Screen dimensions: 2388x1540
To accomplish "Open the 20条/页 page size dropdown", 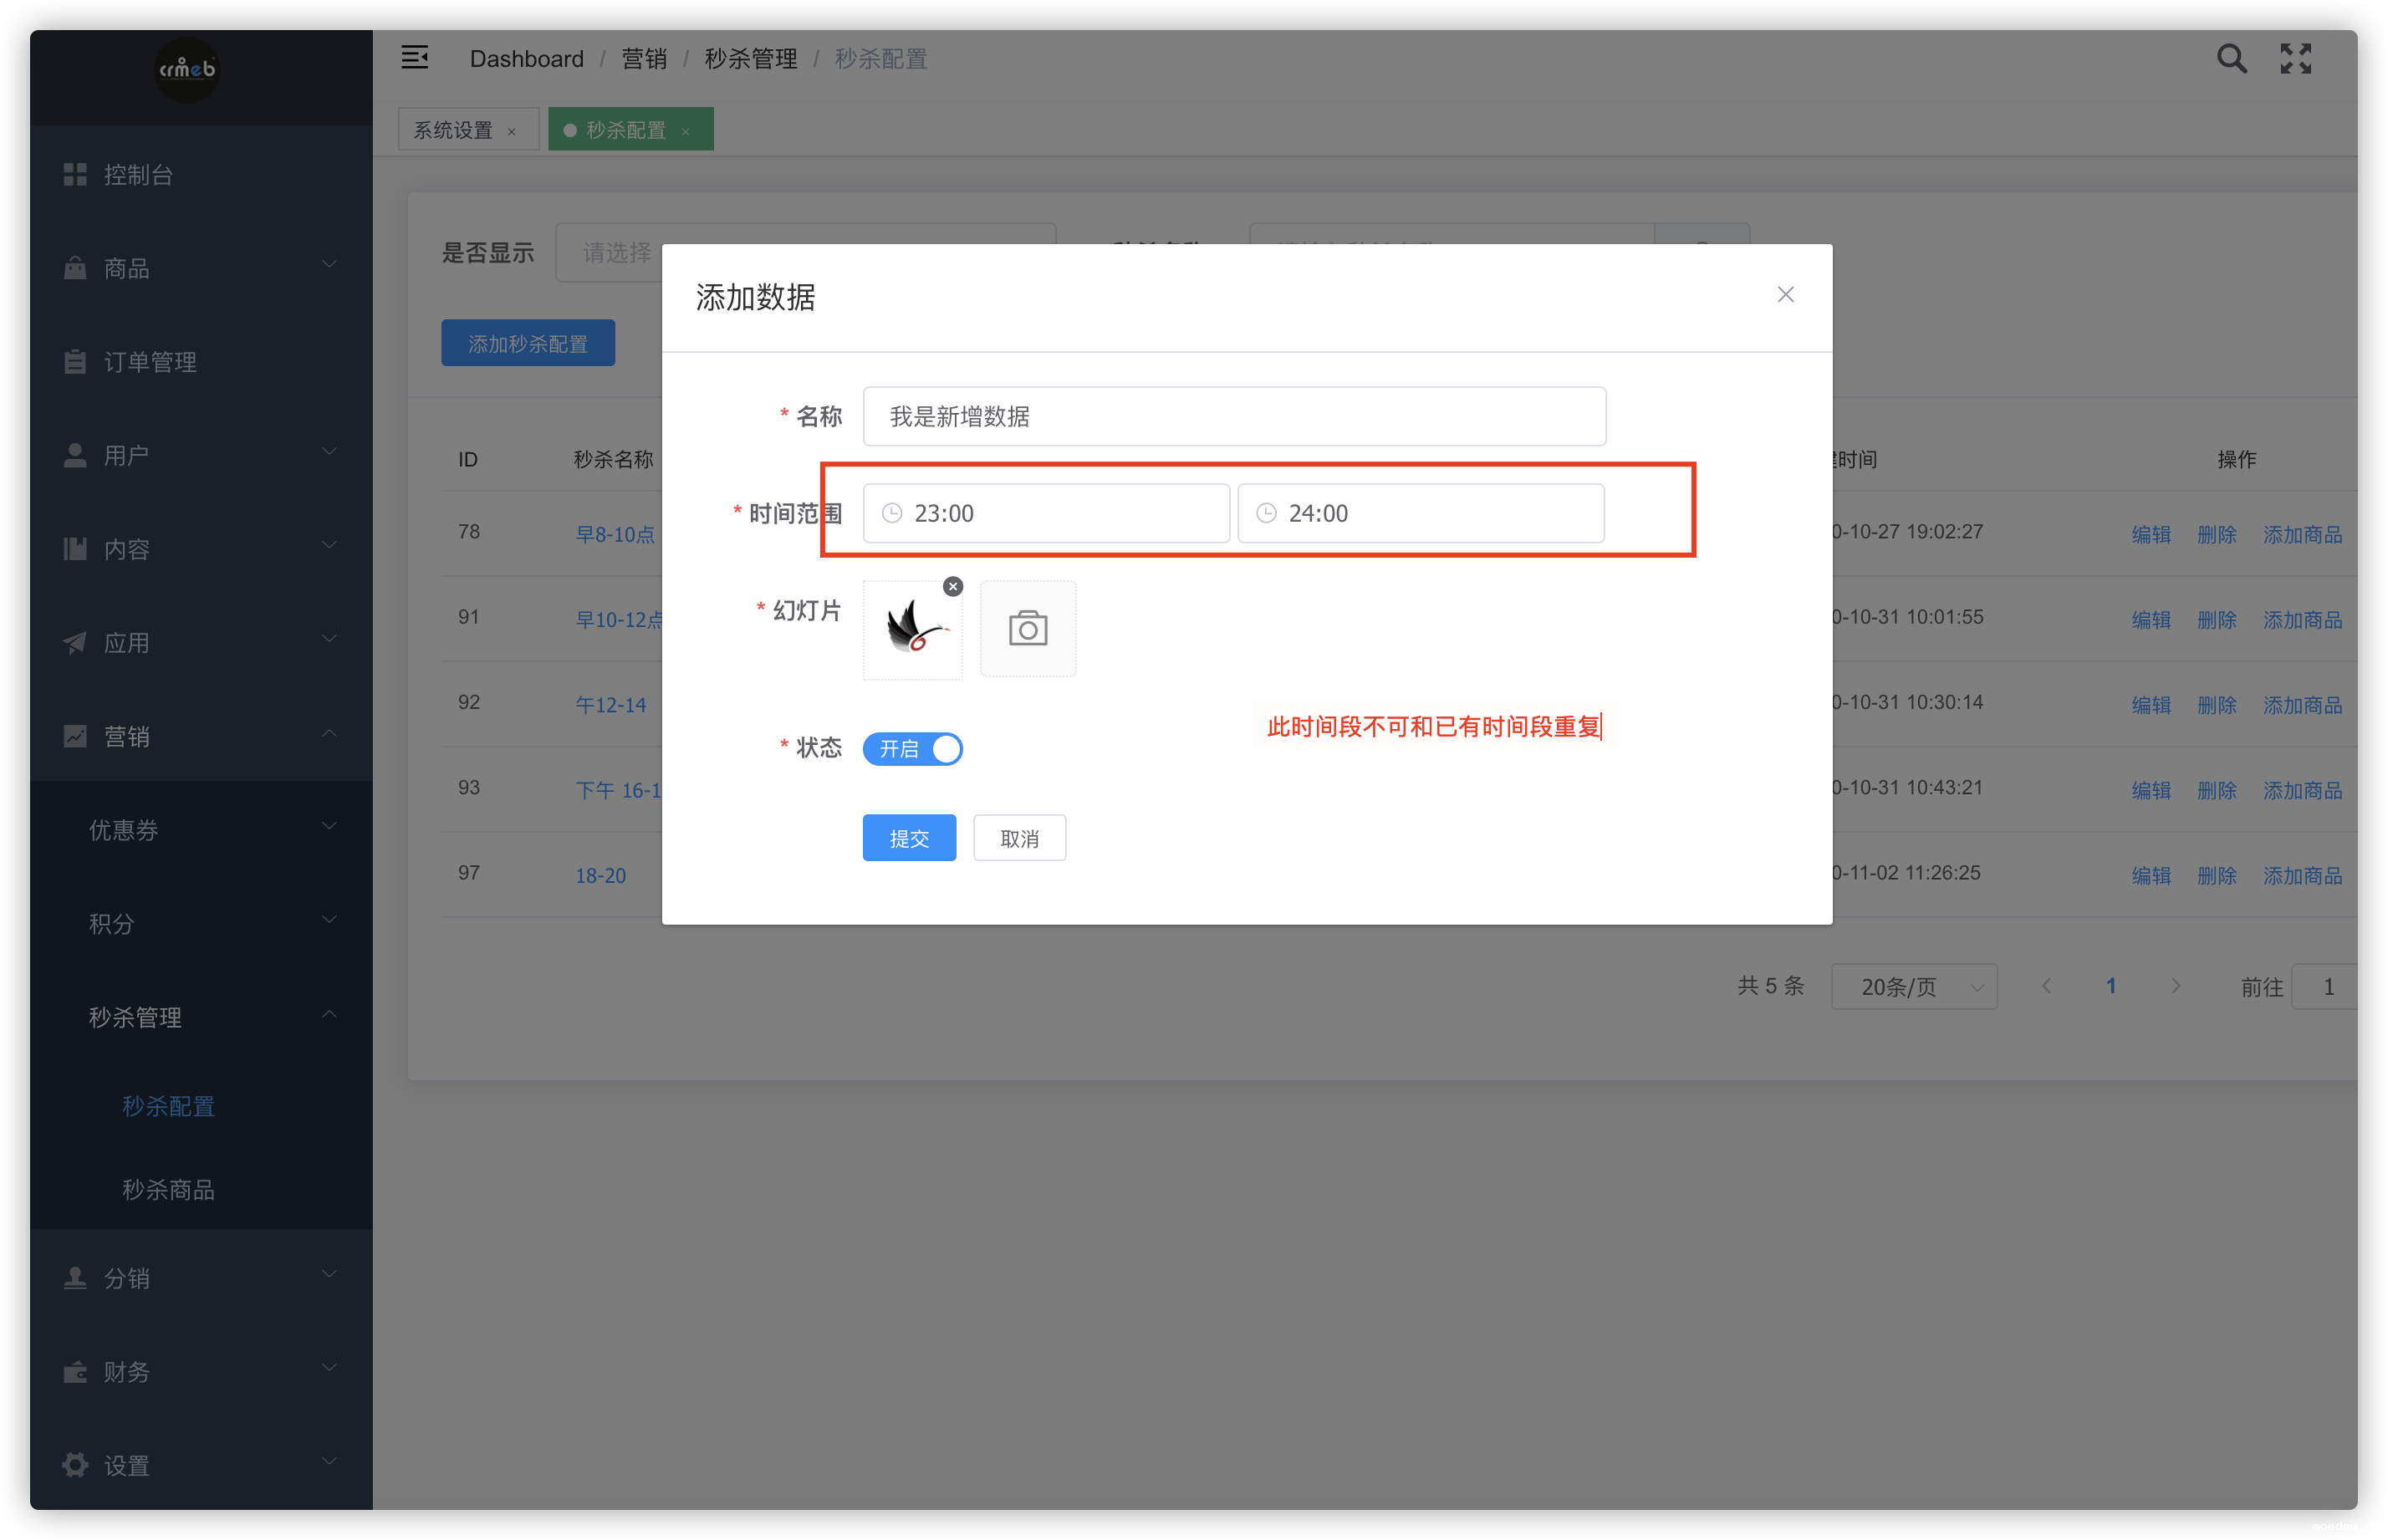I will [1914, 987].
